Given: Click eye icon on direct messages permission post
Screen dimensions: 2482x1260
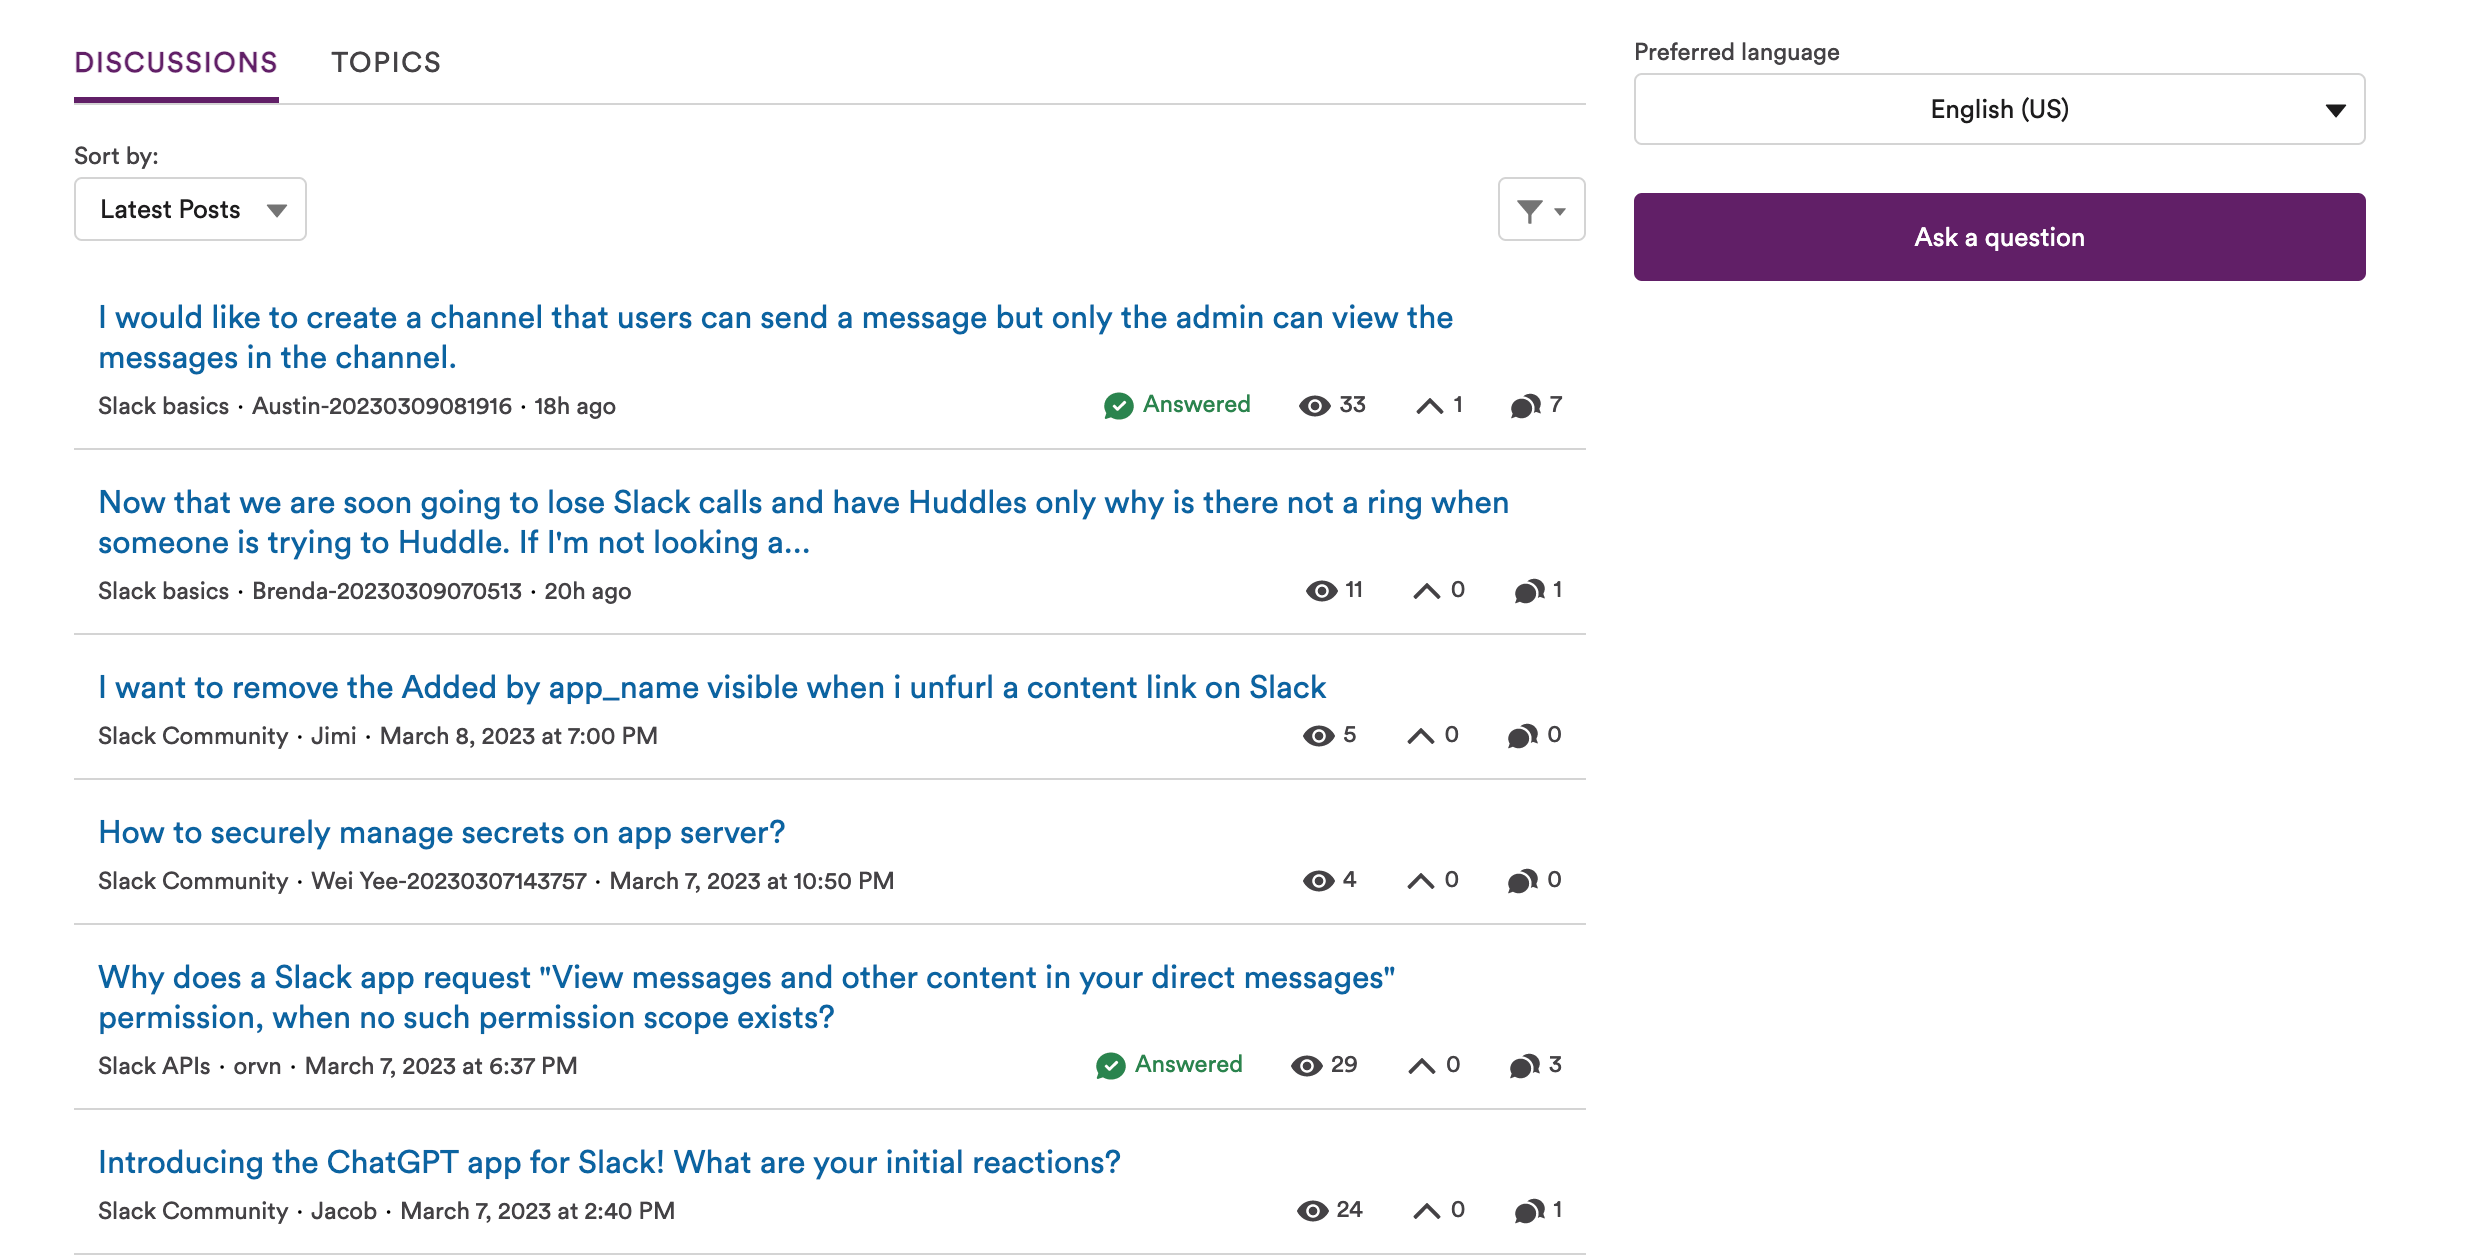Looking at the screenshot, I should click(1306, 1066).
